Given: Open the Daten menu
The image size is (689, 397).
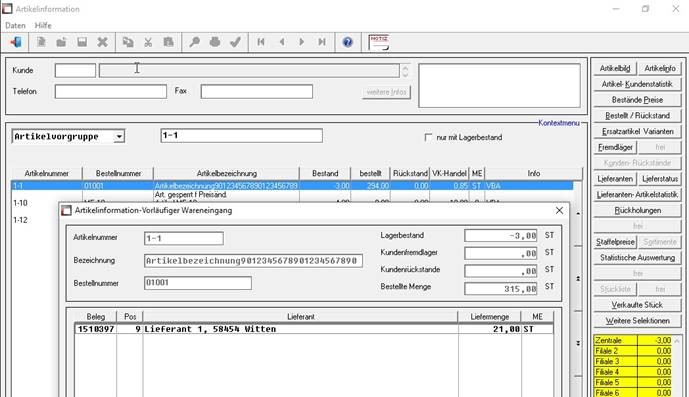Looking at the screenshot, I should [x=15, y=25].
